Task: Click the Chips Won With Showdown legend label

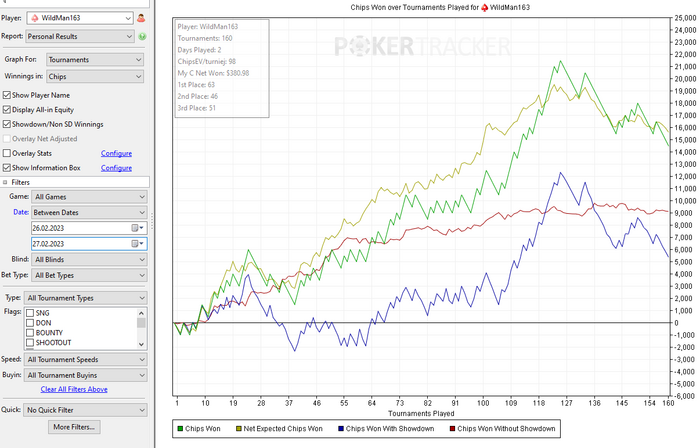Action: click(390, 428)
